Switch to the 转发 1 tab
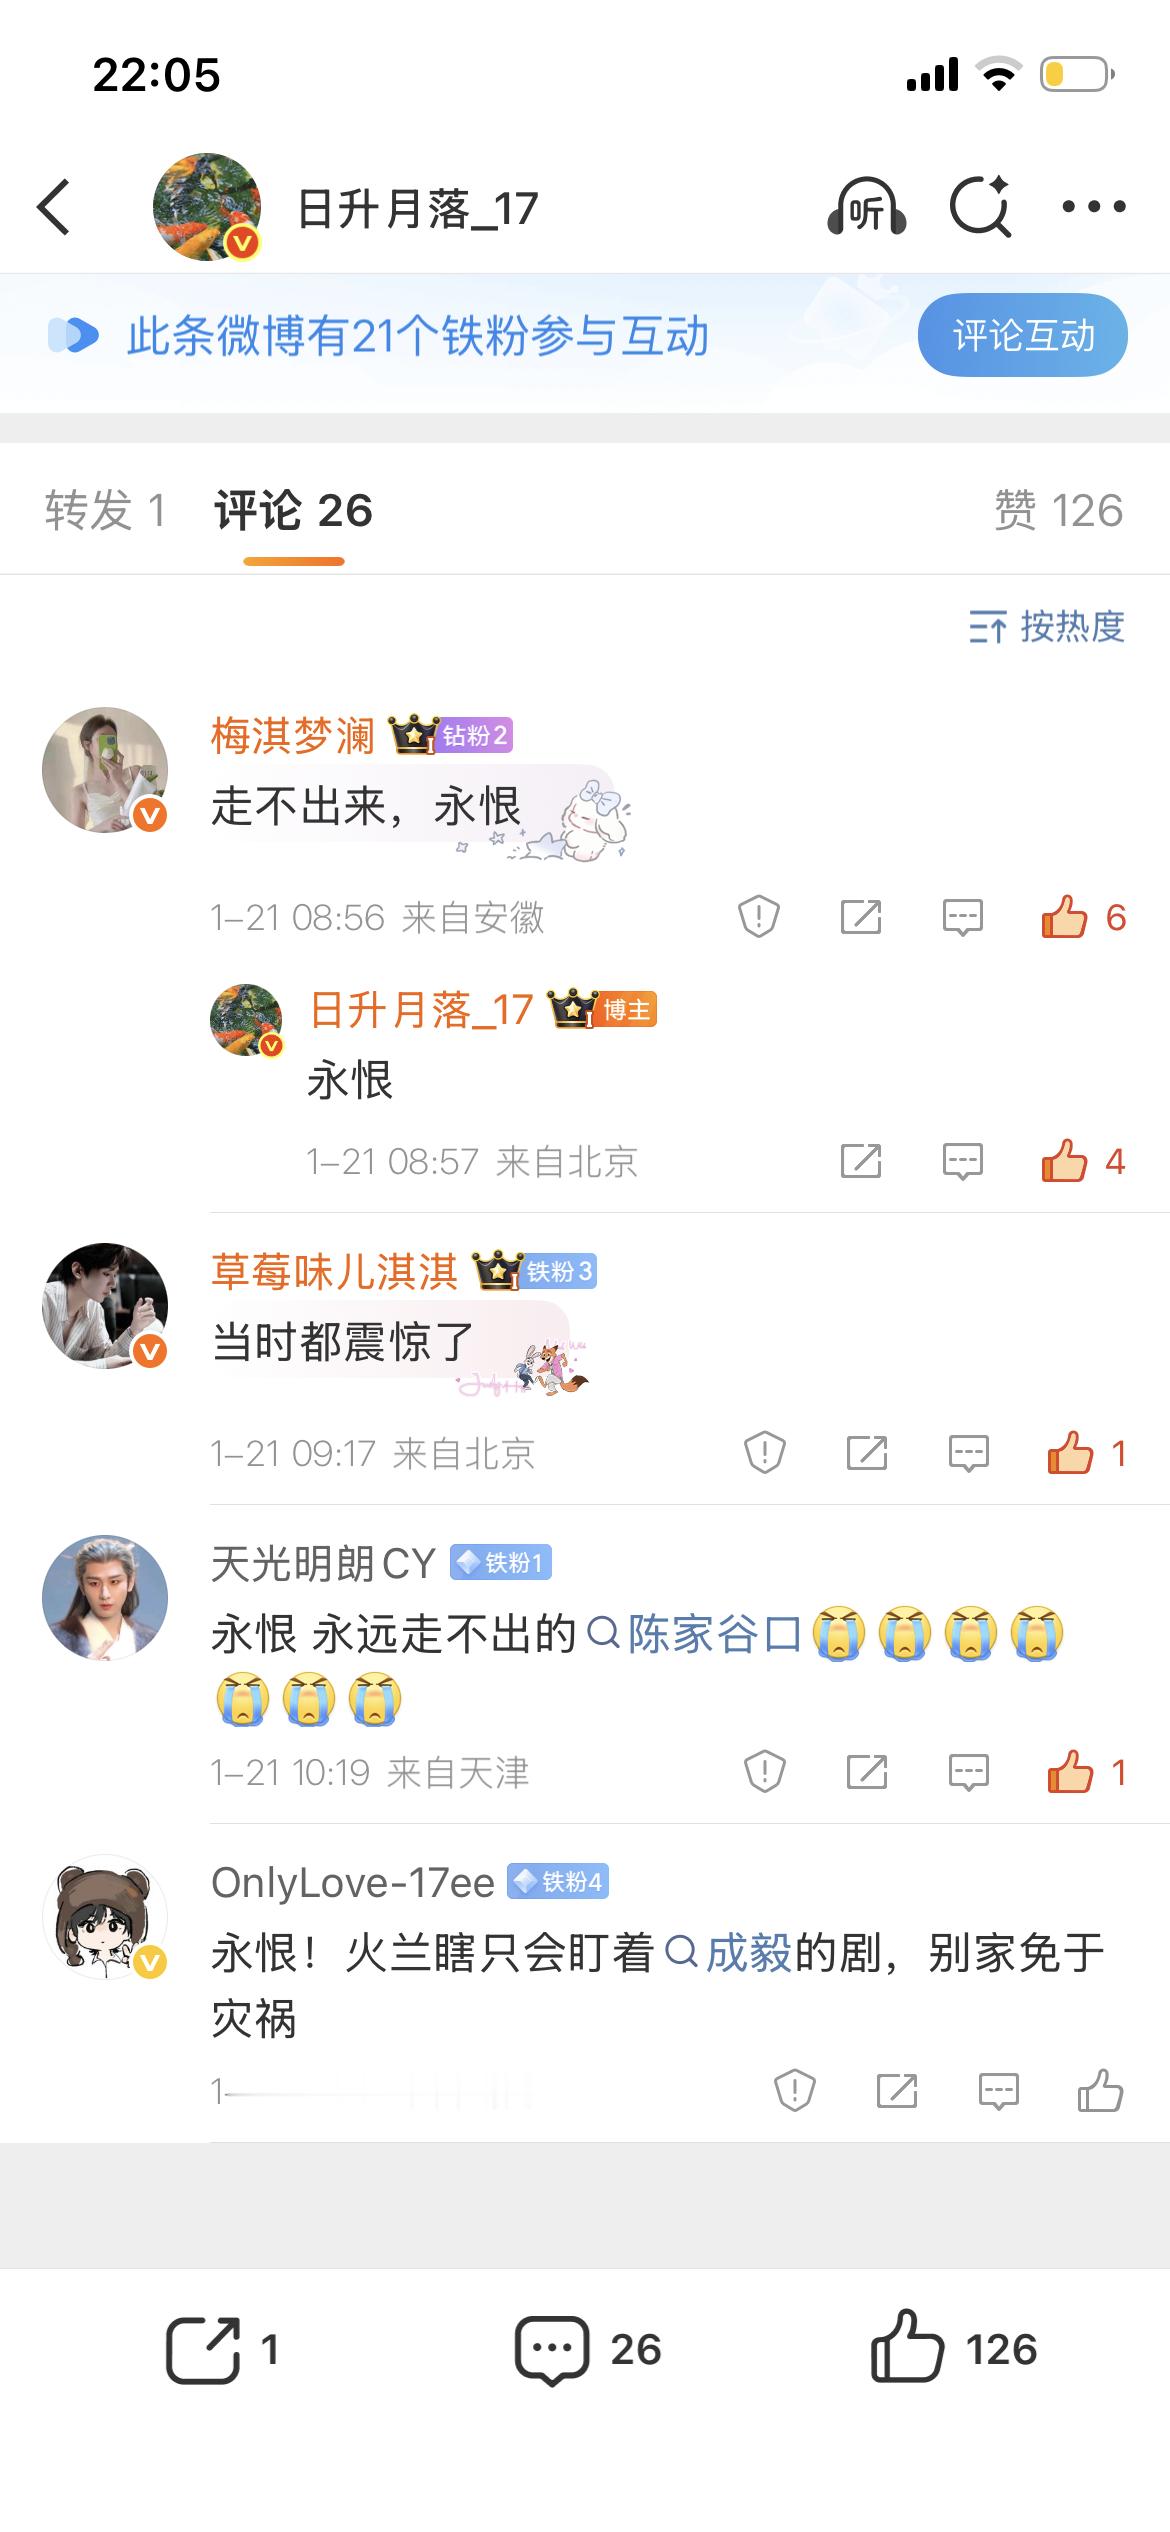 point(105,510)
